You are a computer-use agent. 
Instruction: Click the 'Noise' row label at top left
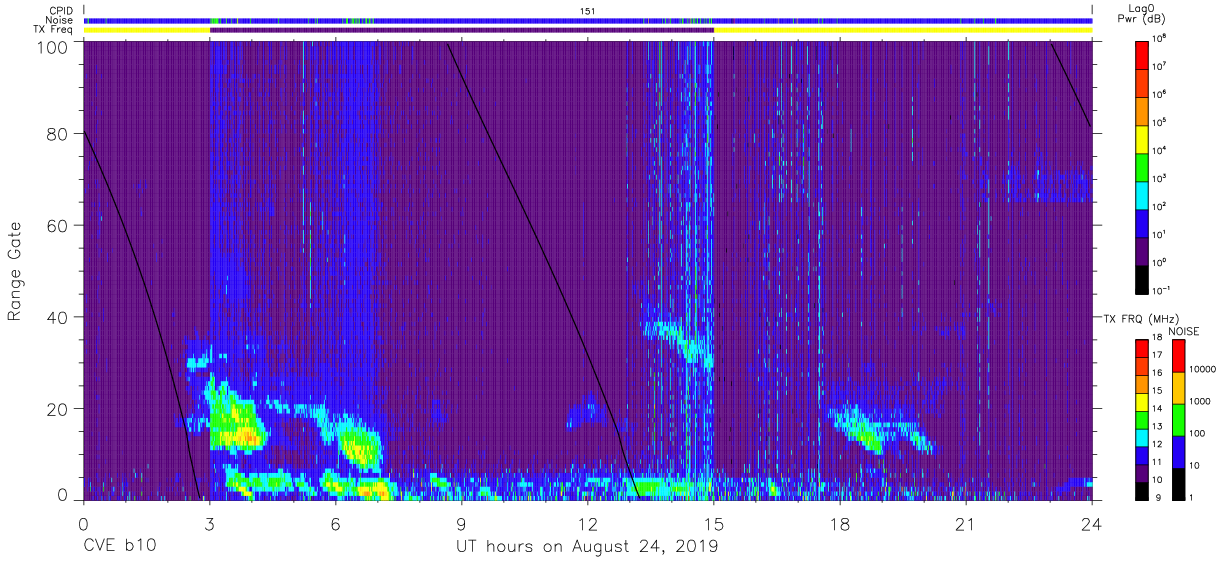point(61,20)
